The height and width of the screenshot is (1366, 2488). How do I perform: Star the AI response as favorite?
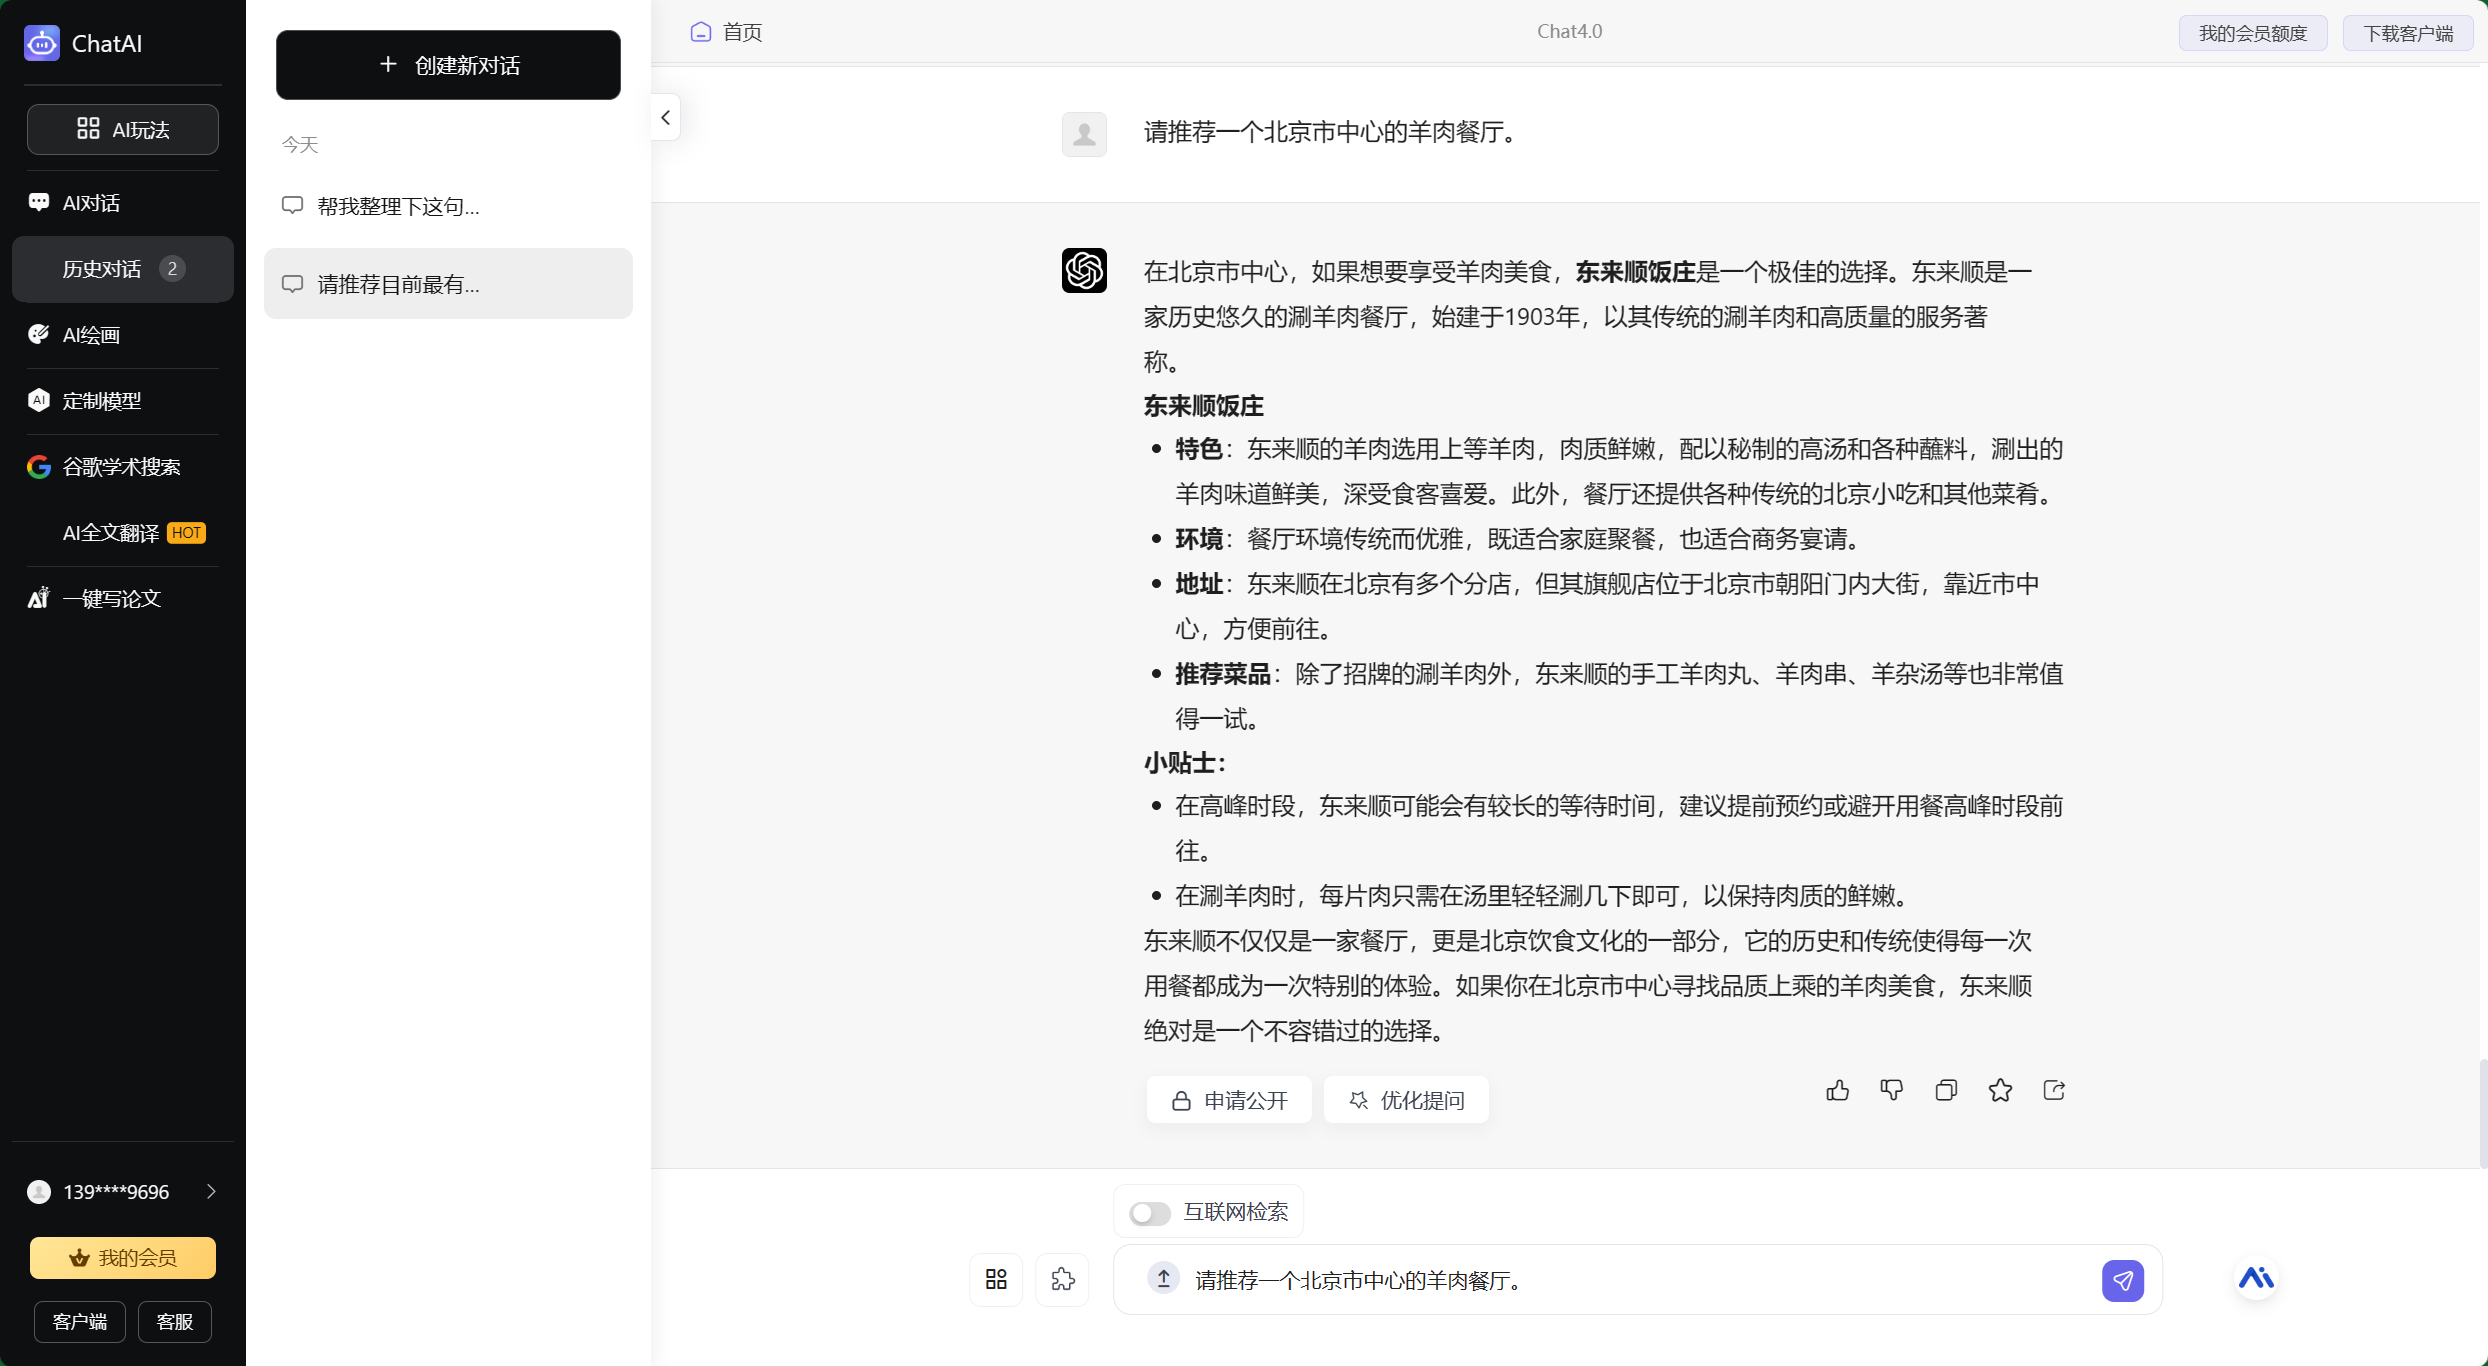click(2000, 1090)
